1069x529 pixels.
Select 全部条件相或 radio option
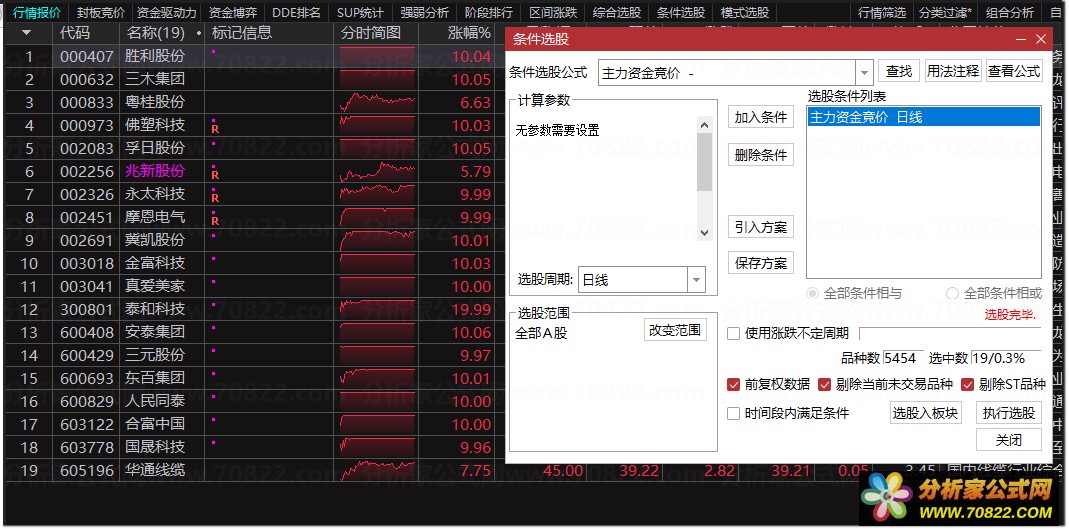(952, 293)
